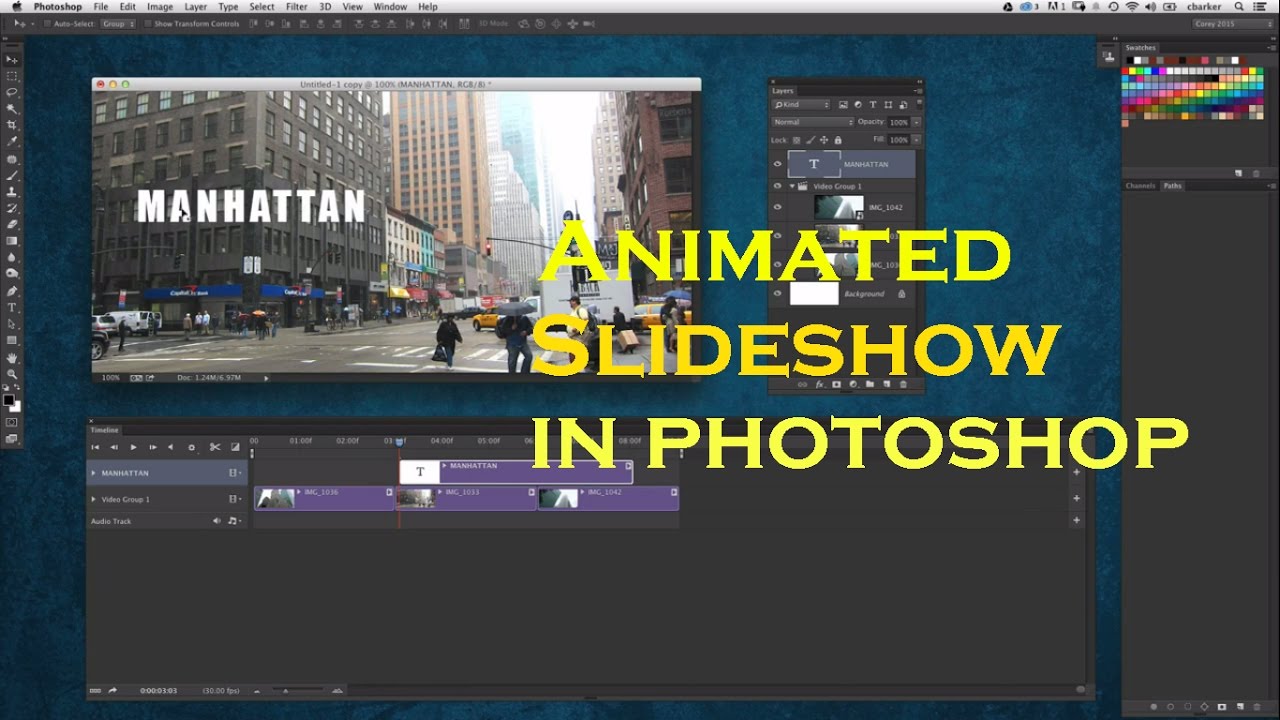Click the Add layer mask icon
The width and height of the screenshot is (1280, 720).
click(836, 384)
